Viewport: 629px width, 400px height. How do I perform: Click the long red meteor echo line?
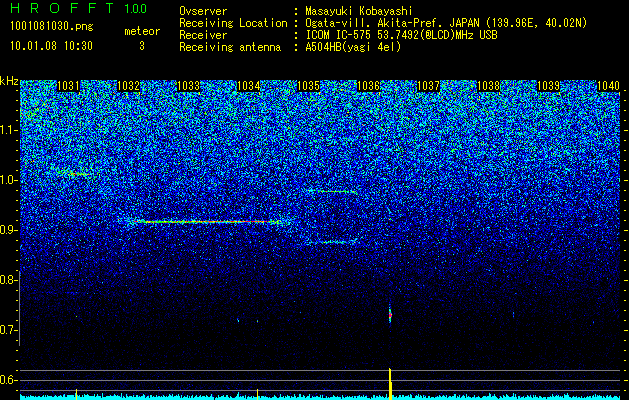[x=207, y=221]
